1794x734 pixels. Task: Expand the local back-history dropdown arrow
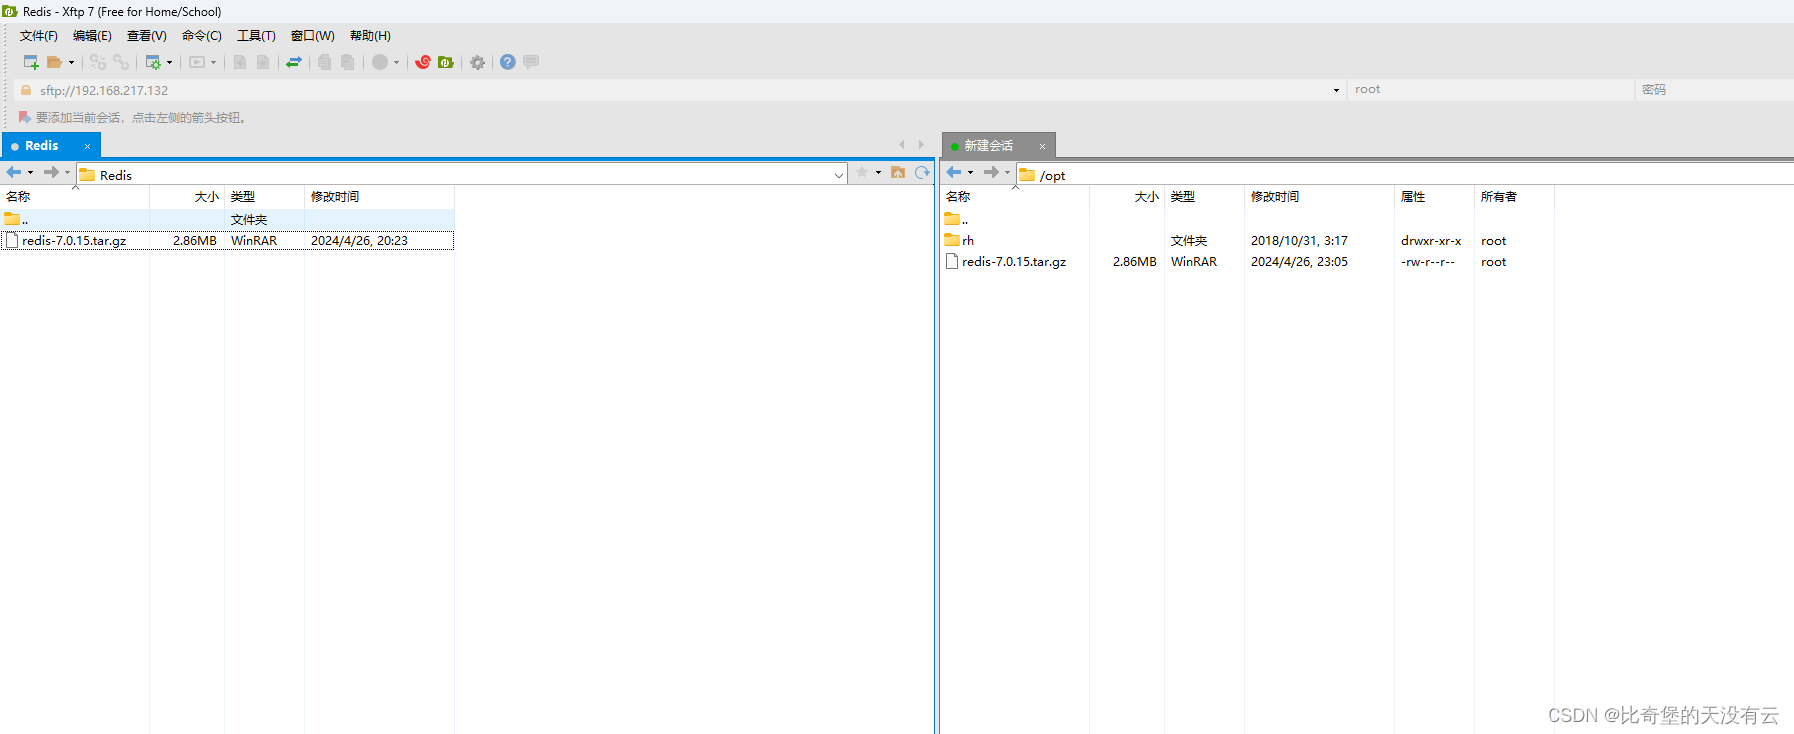[30, 172]
